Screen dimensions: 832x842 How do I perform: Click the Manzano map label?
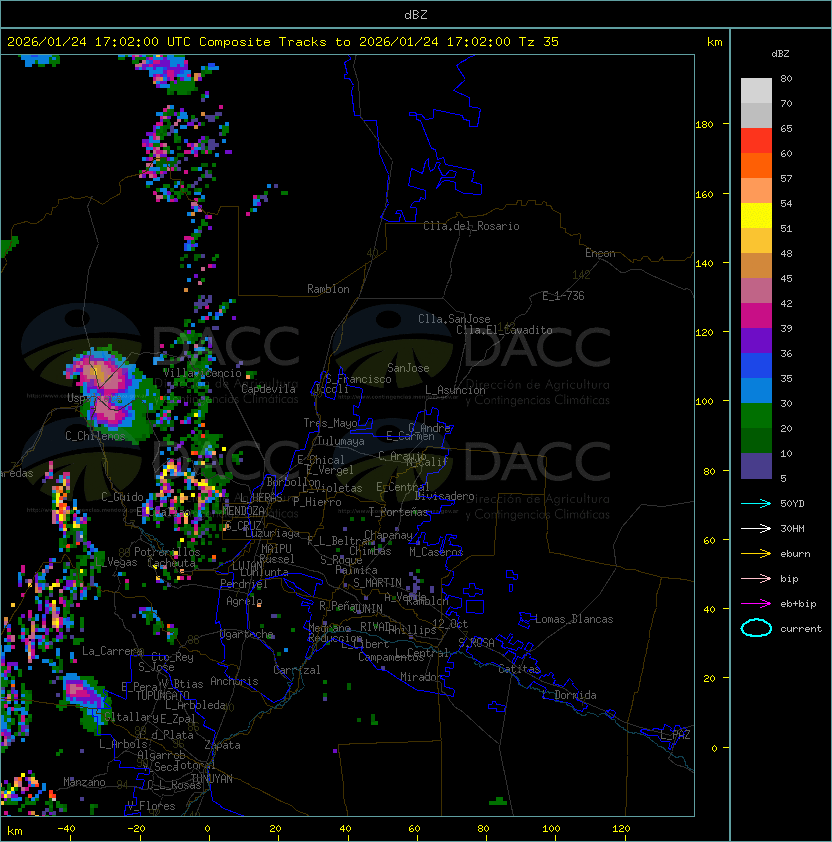[x=84, y=782]
